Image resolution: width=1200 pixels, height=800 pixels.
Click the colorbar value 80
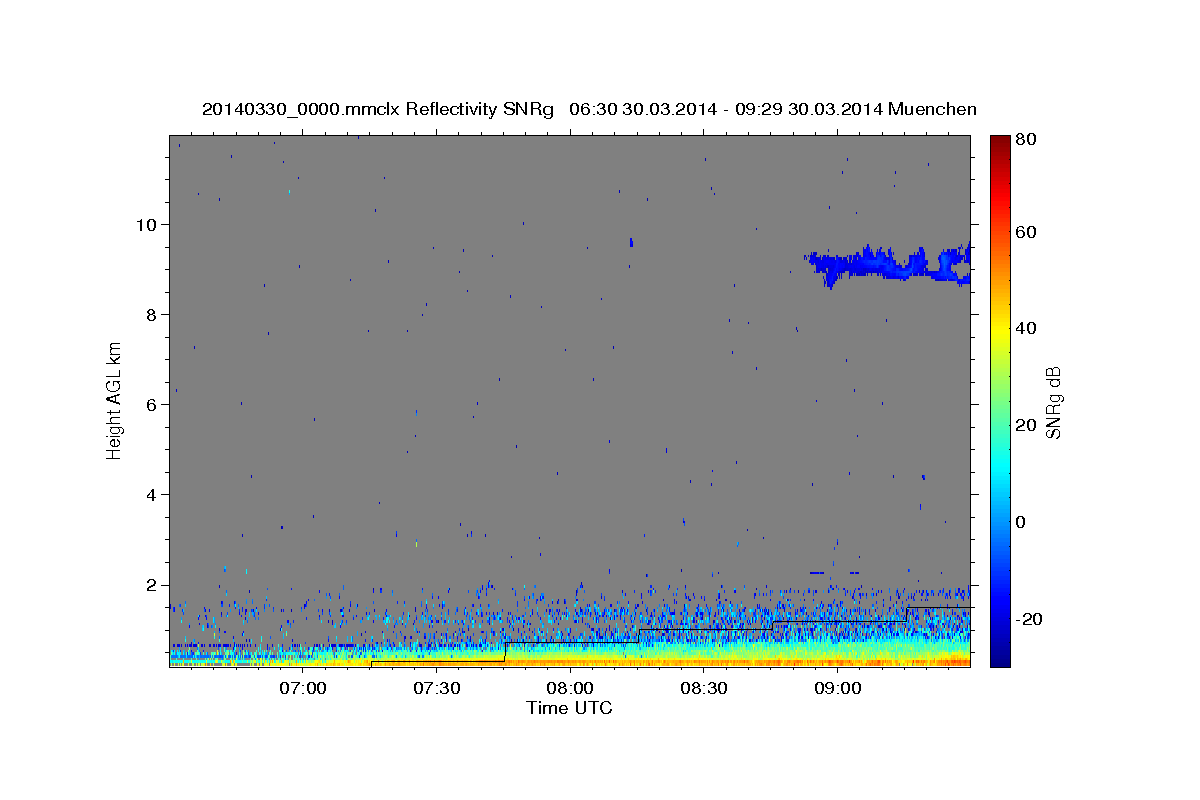point(1026,139)
